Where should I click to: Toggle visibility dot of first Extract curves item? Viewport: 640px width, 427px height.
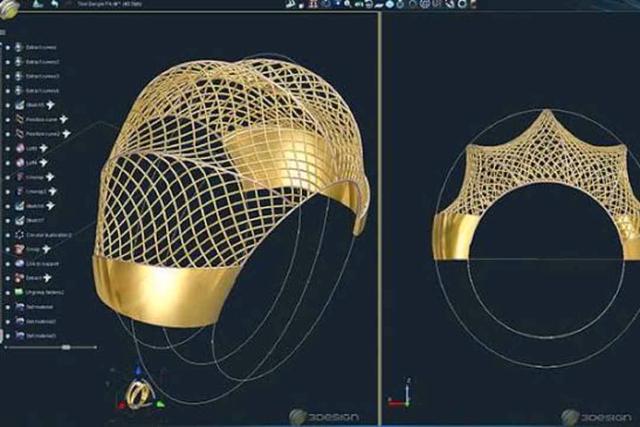pos(8,47)
